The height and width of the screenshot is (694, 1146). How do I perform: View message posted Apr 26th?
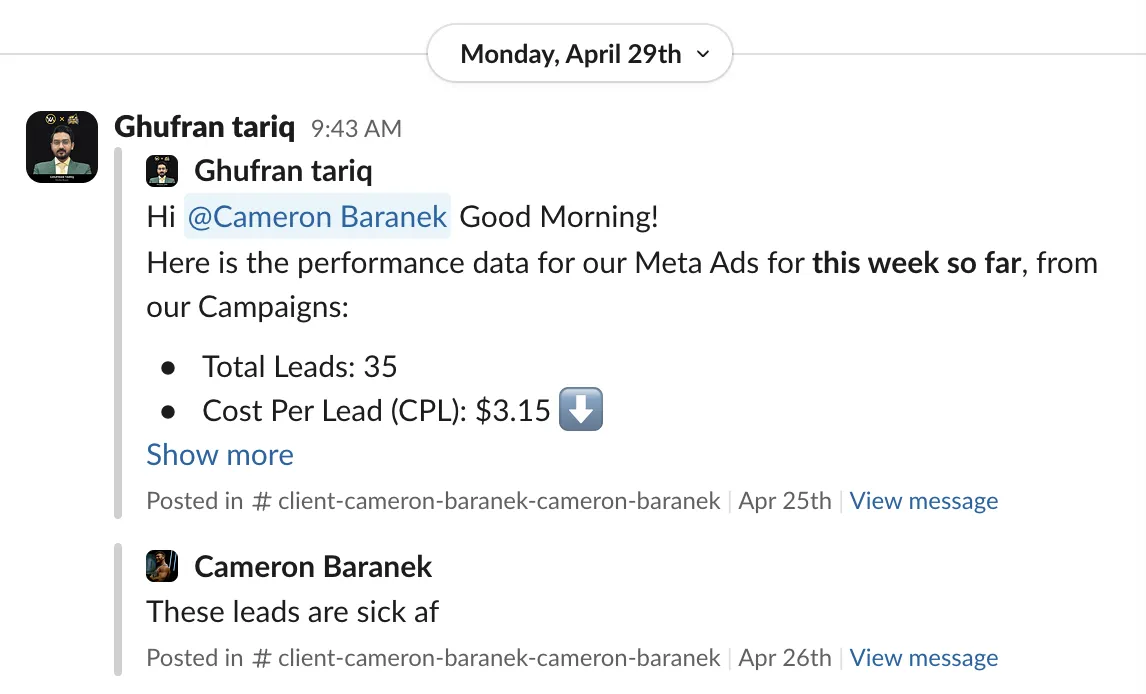[x=924, y=657]
